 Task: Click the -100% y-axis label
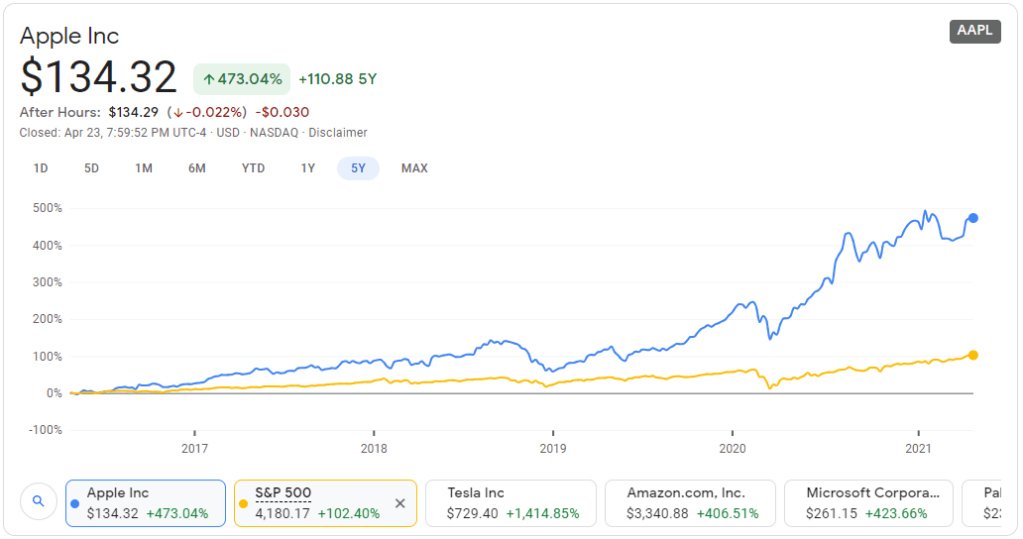[45, 430]
